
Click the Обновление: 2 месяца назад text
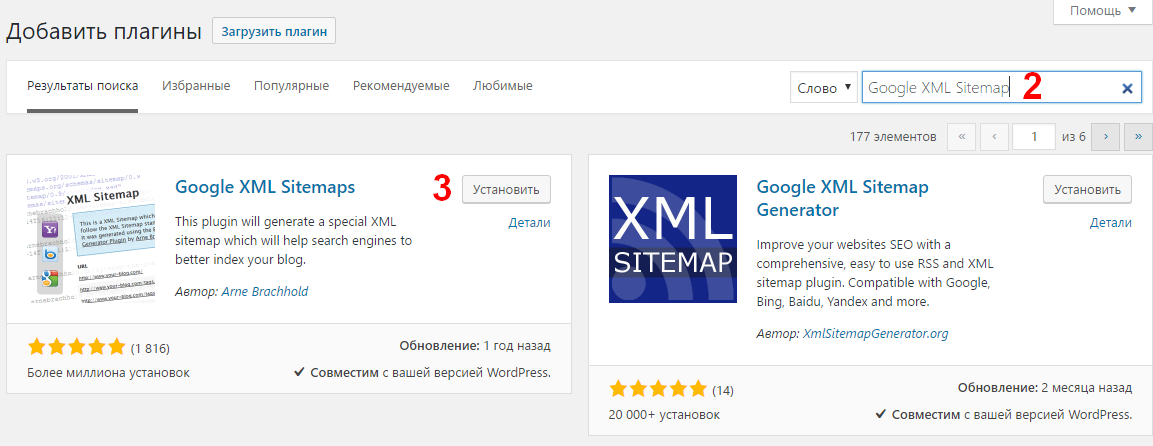[1045, 387]
